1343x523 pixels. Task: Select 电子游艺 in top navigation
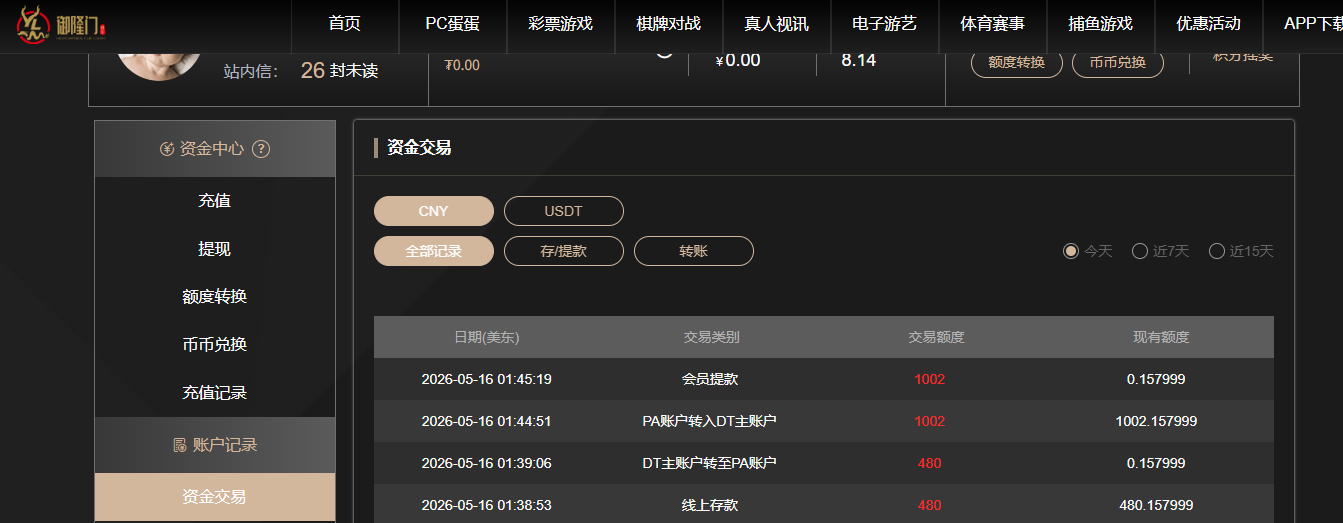(x=884, y=24)
